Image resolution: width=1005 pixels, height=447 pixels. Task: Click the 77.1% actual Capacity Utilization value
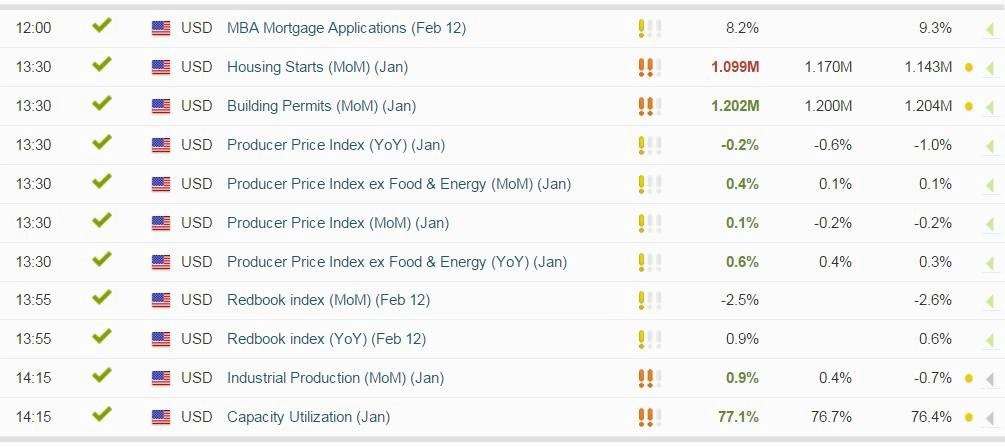click(x=738, y=417)
